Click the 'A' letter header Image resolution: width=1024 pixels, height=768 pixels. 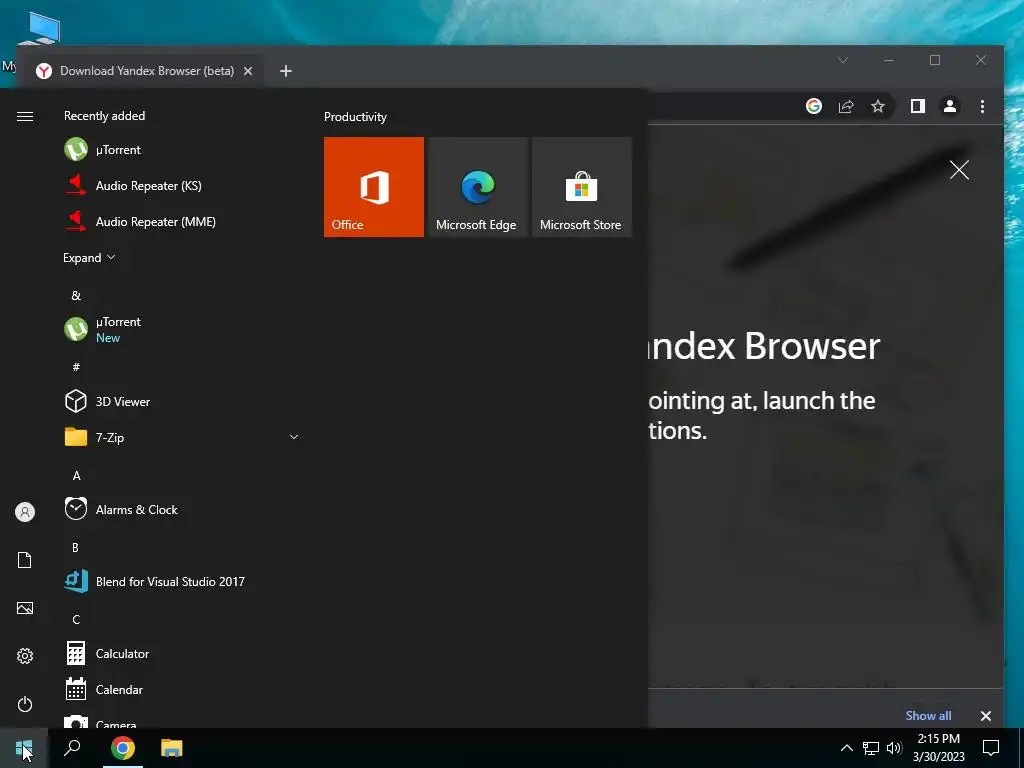[x=76, y=475]
